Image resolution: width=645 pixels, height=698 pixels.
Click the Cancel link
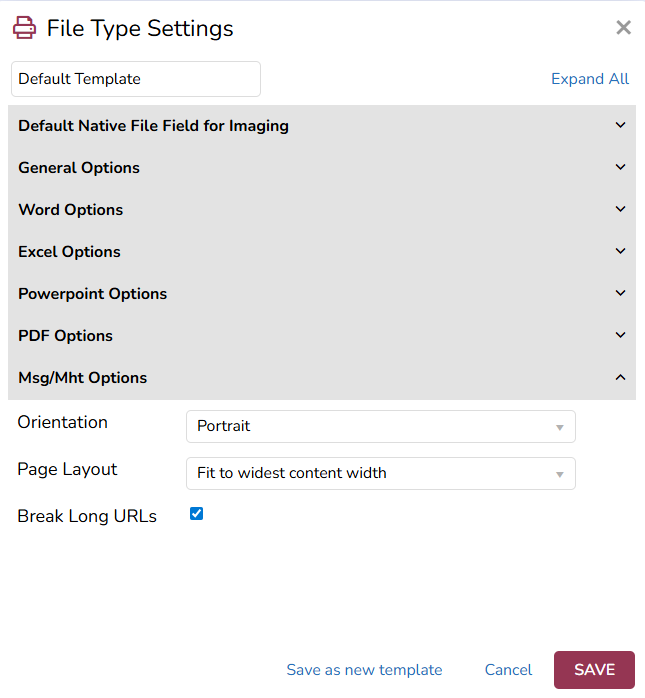tap(508, 670)
